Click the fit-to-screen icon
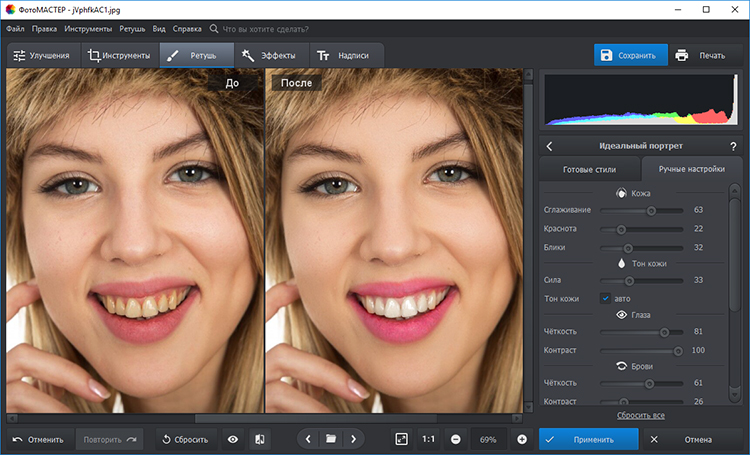 click(x=401, y=439)
